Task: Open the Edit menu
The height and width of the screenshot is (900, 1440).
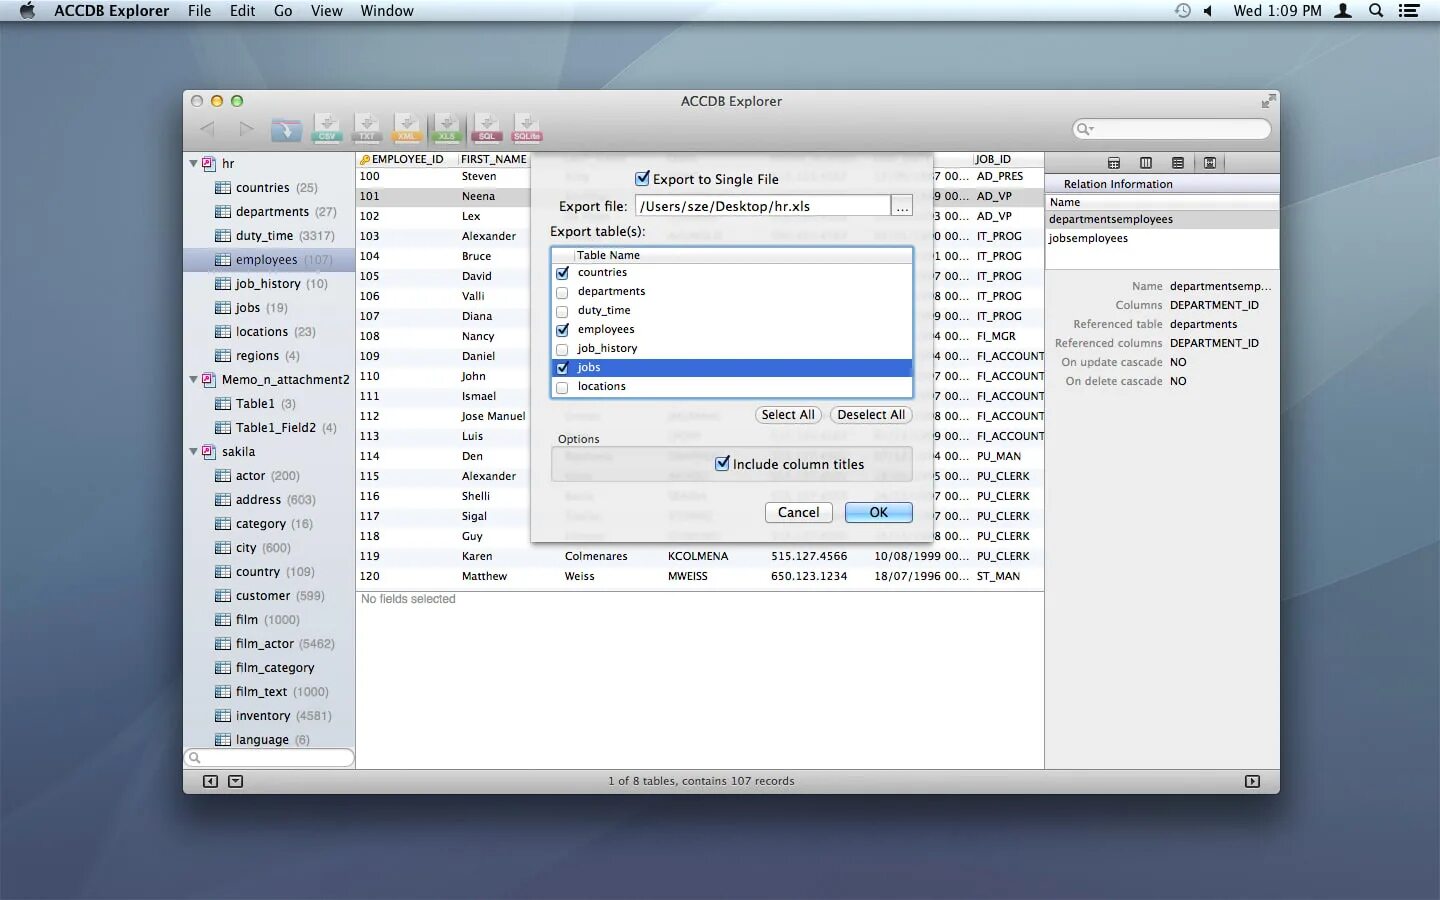Action: (x=242, y=11)
